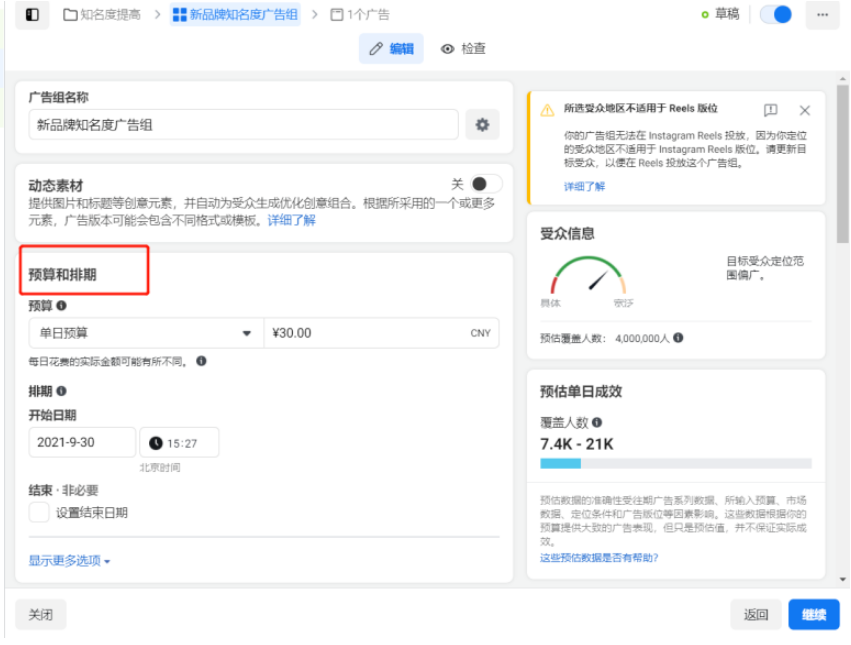Click the 继续 button
This screenshot has height=645, width=851.
tap(812, 614)
